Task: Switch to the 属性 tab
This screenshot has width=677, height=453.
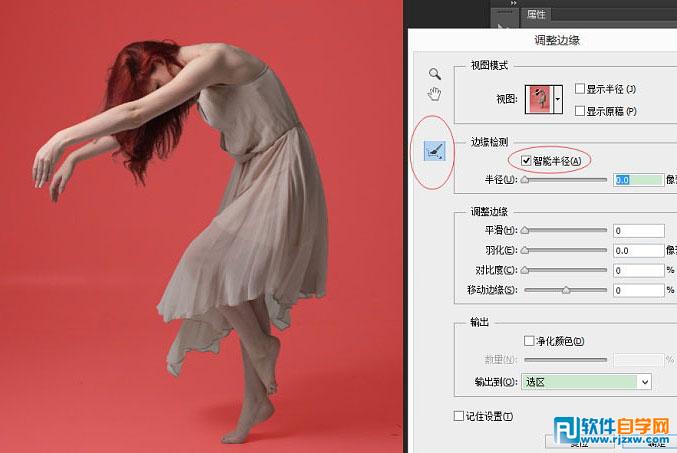Action: (x=536, y=14)
